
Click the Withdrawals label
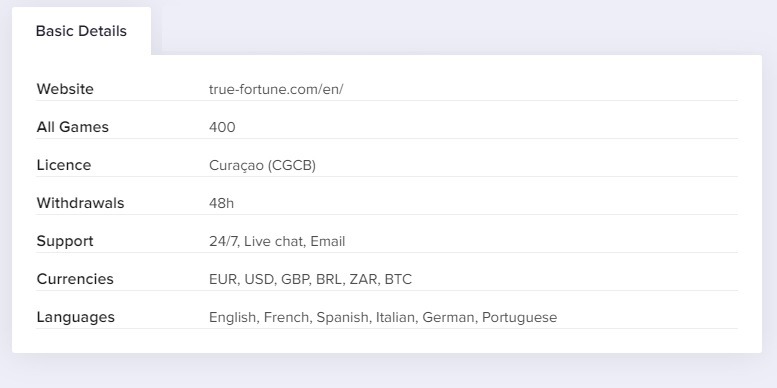coord(80,203)
